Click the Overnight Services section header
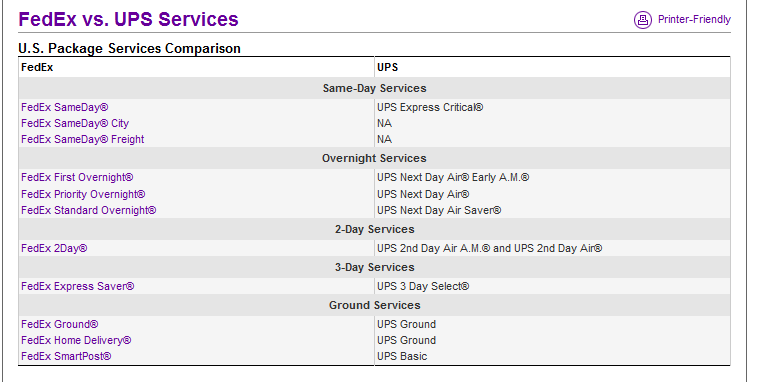The height and width of the screenshot is (382, 758). [x=374, y=159]
